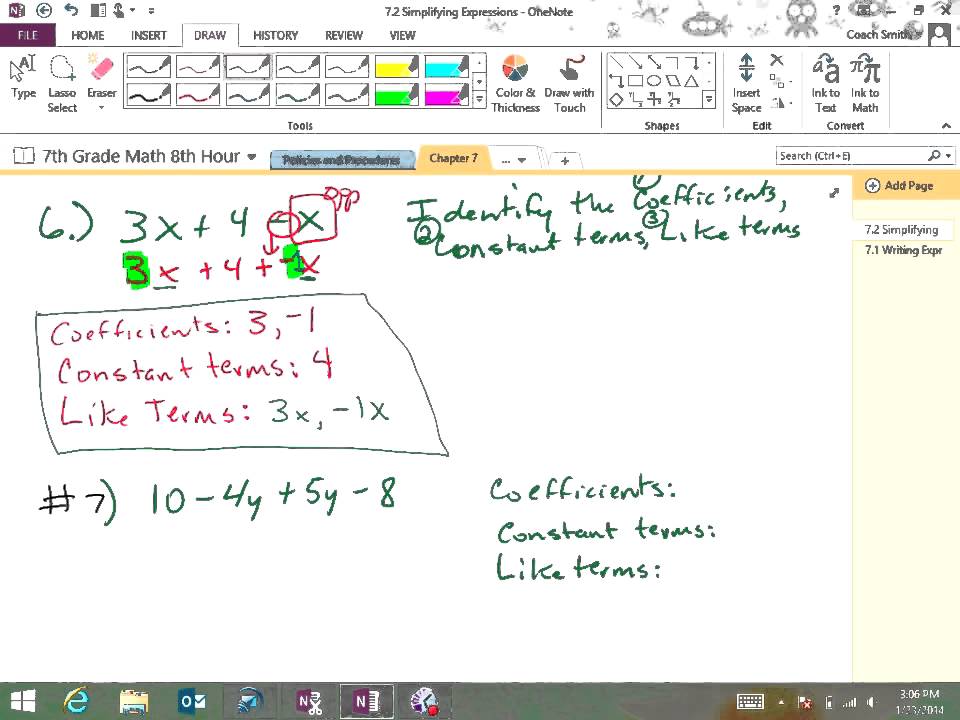Click the Back arrow in quick access toolbar
This screenshot has height=720, width=960.
click(43, 10)
